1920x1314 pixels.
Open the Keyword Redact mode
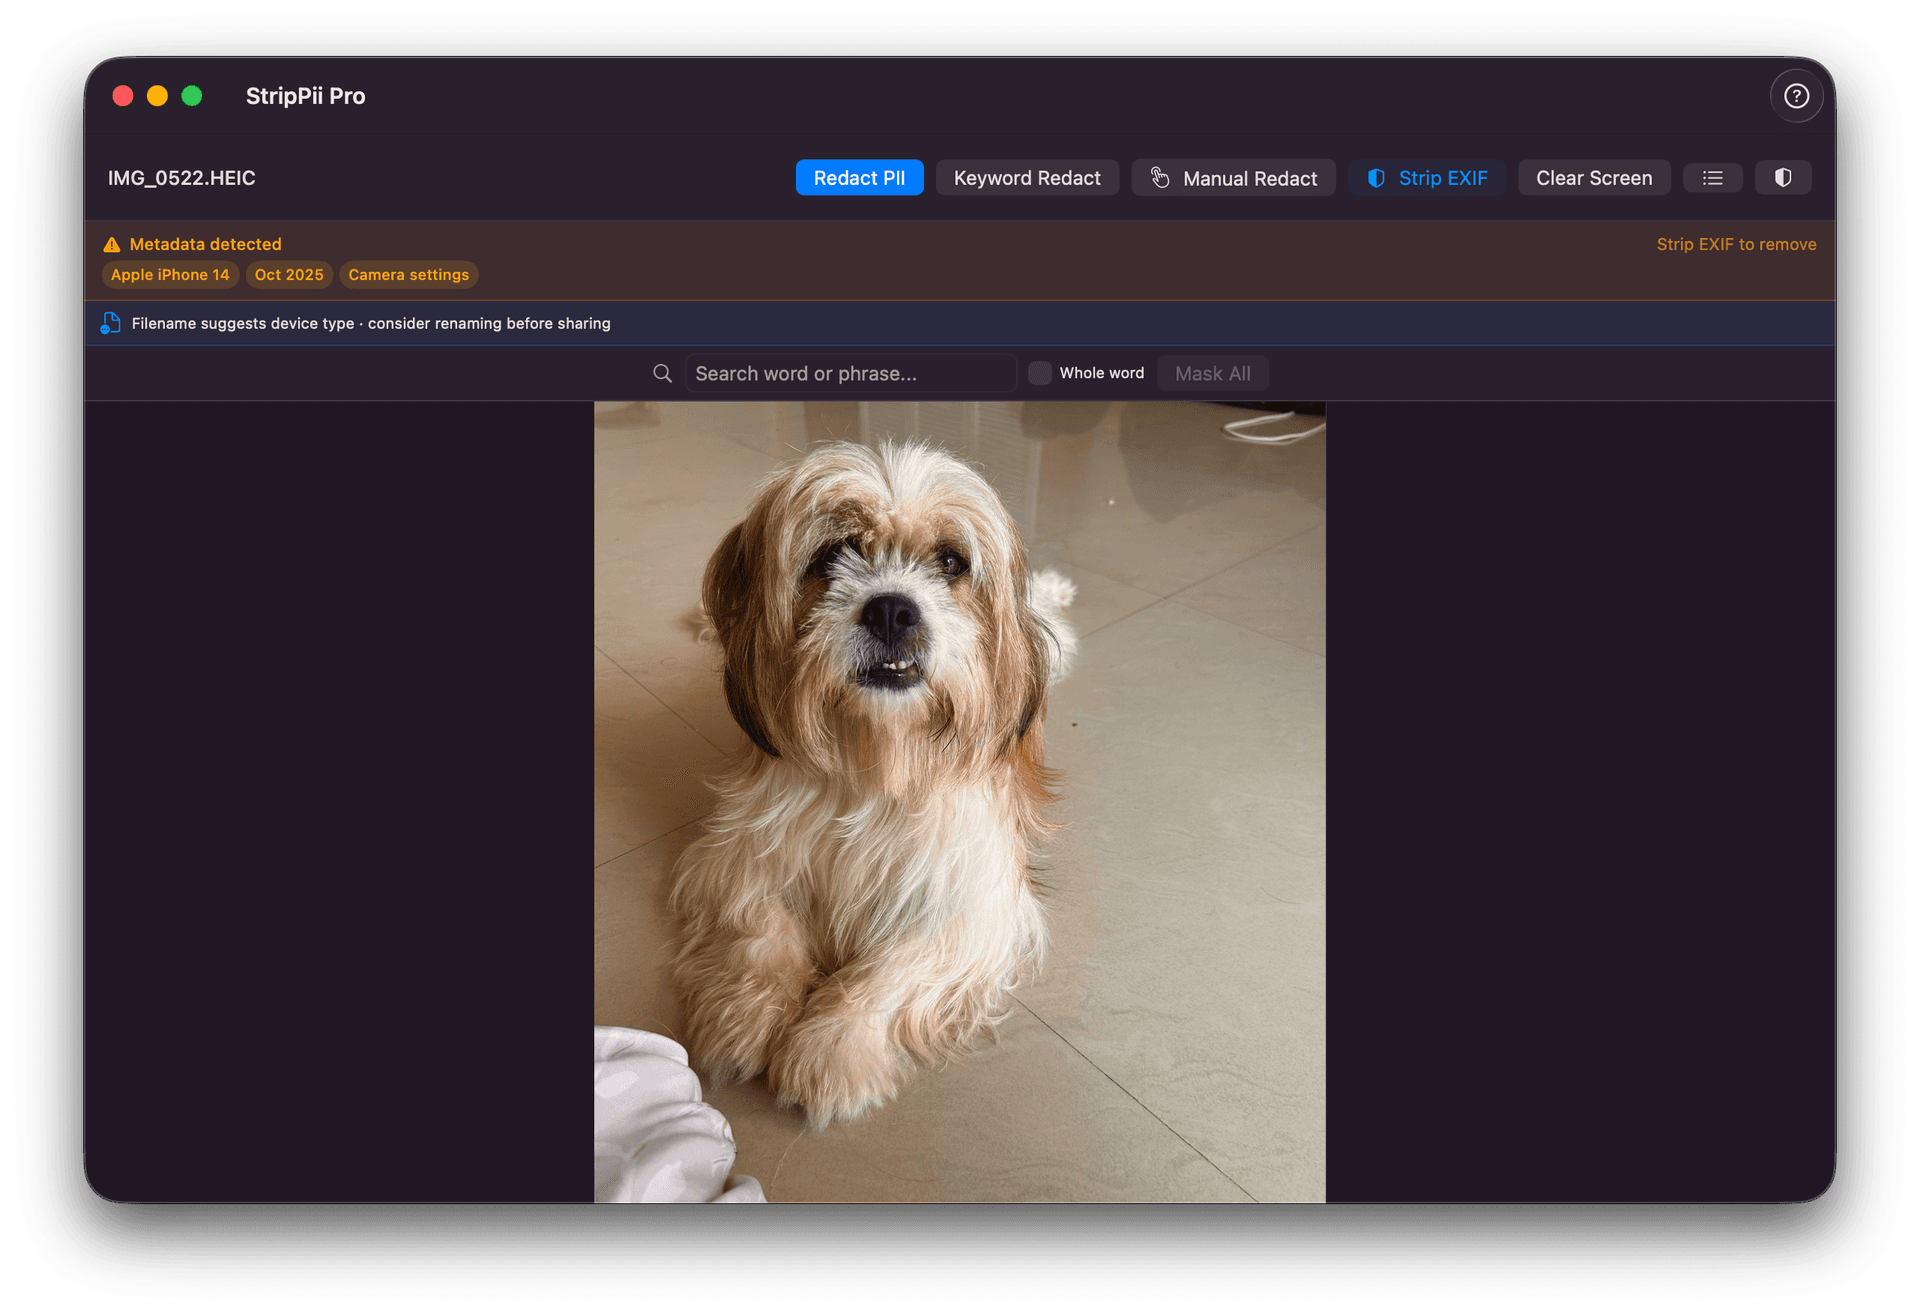[1026, 178]
